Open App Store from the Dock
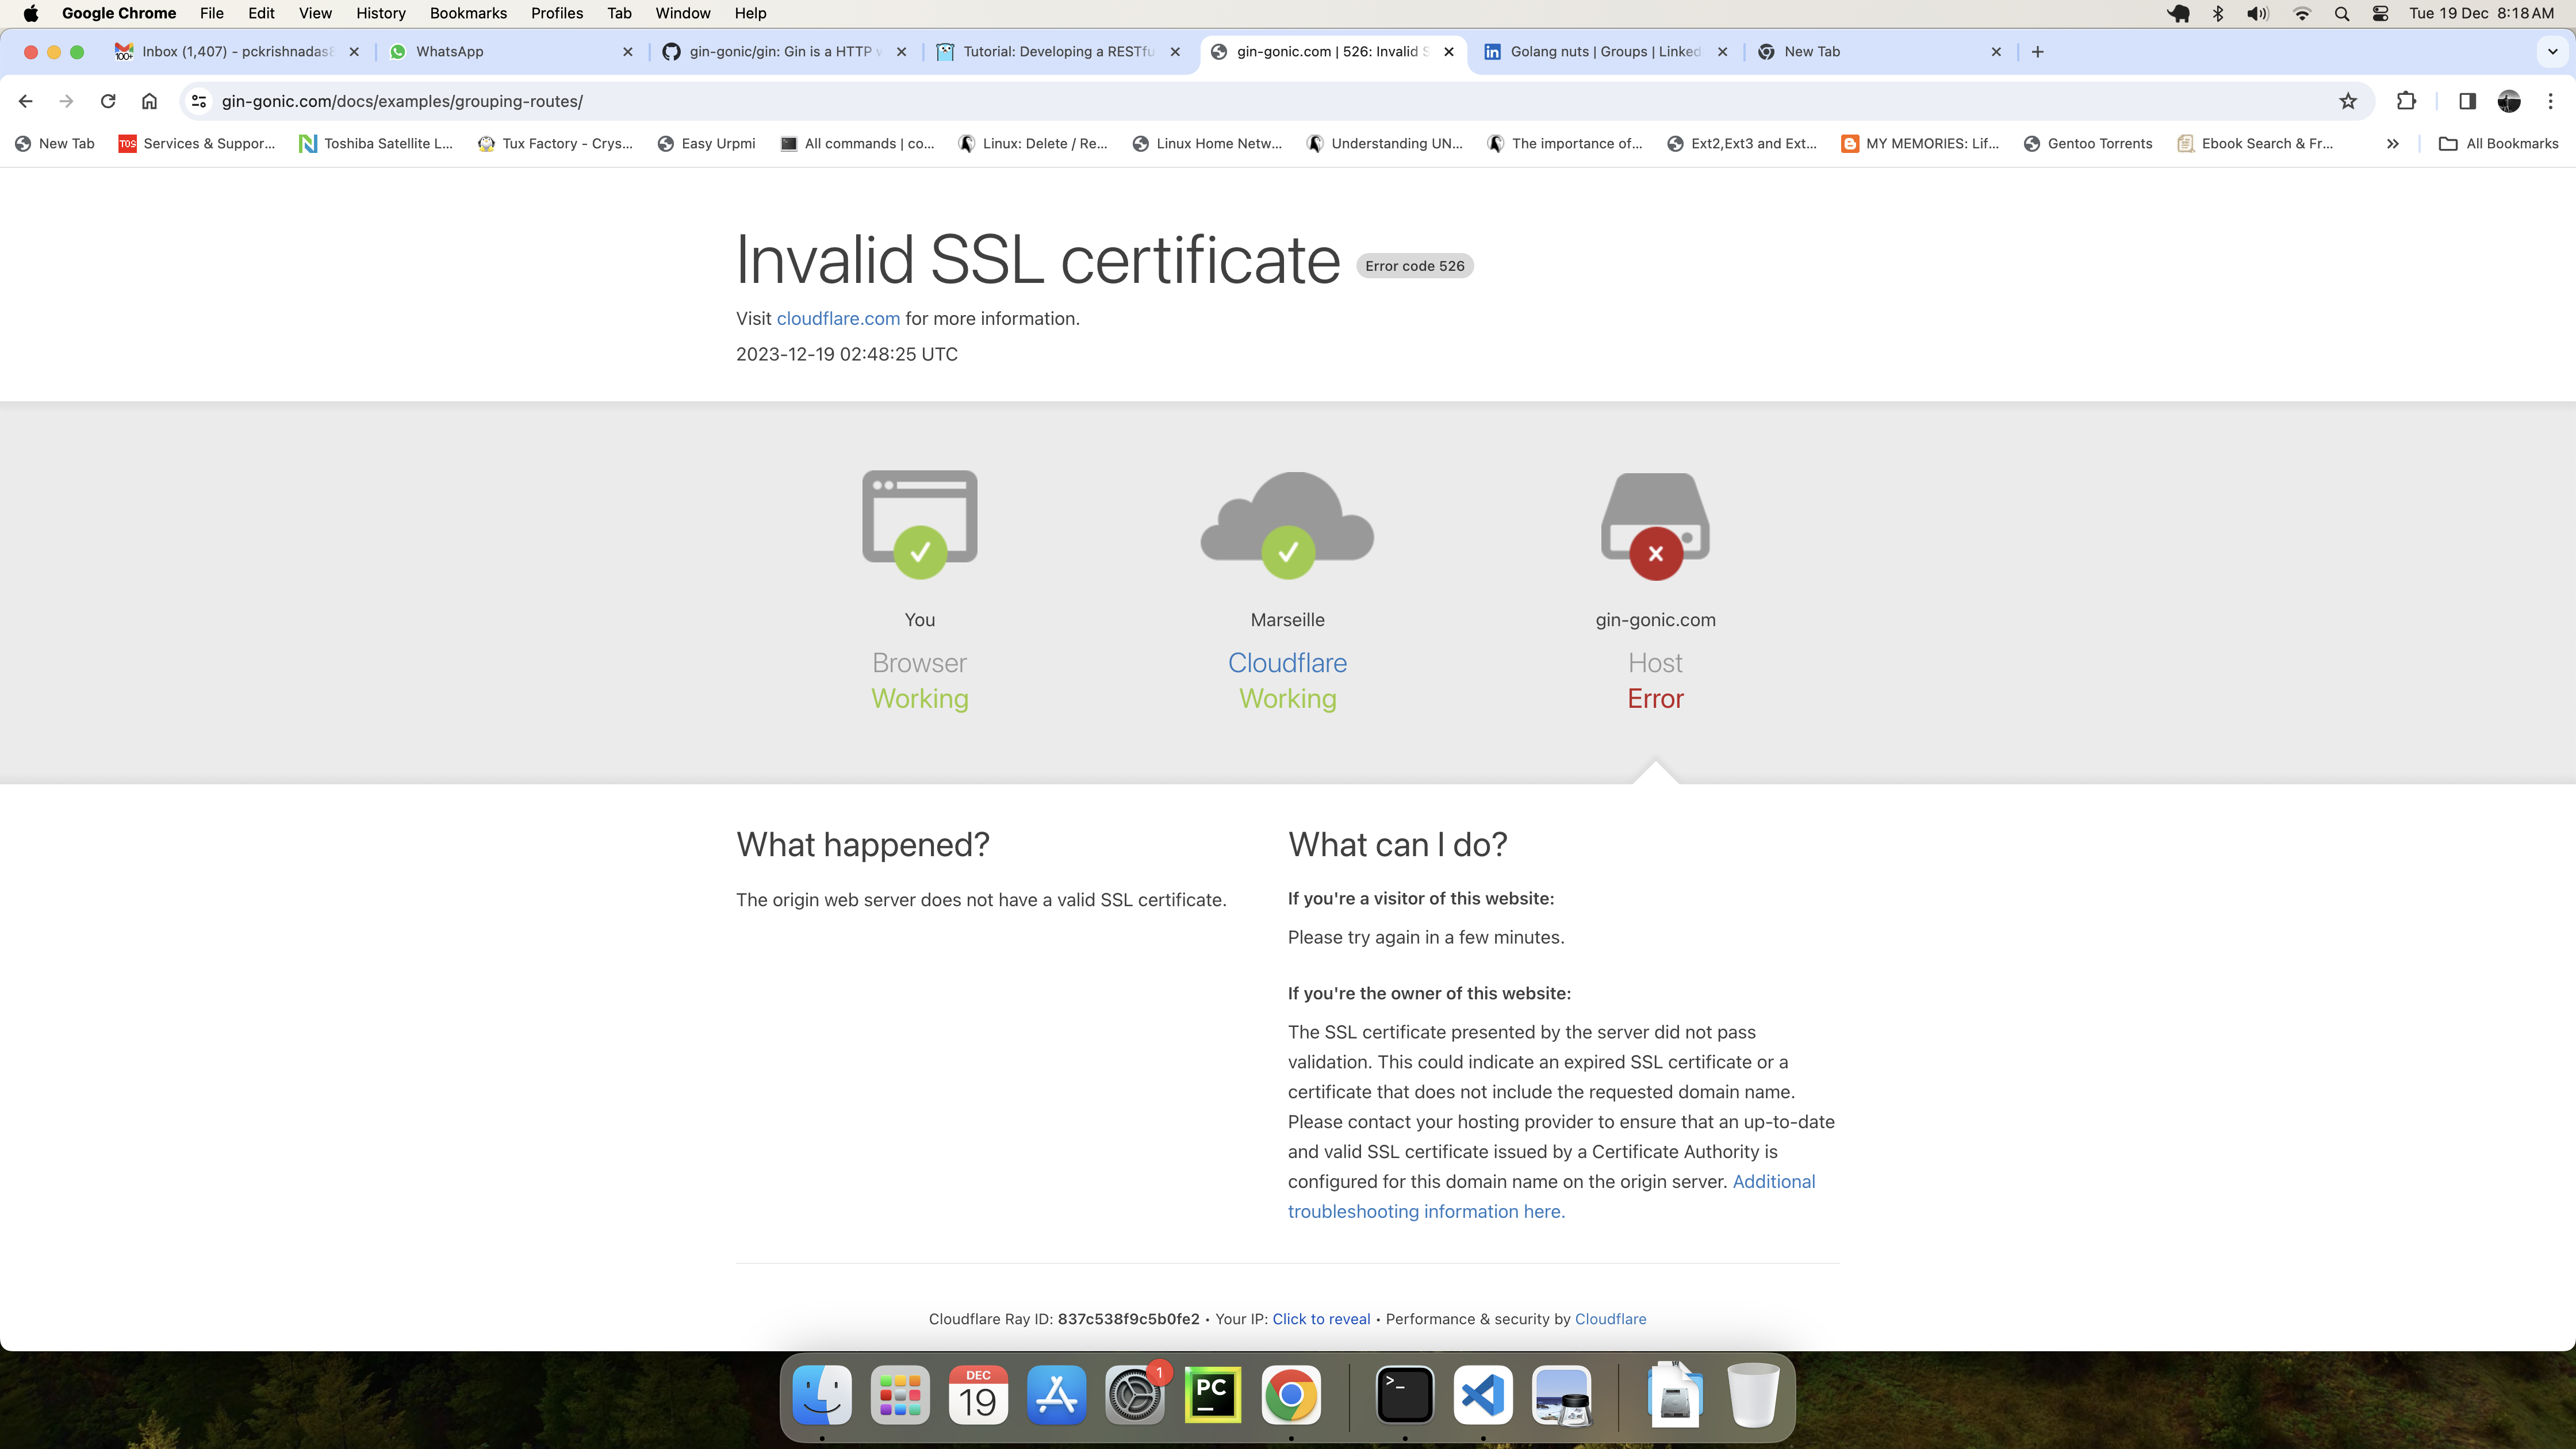Viewport: 2576px width, 1449px height. pos(1056,1395)
